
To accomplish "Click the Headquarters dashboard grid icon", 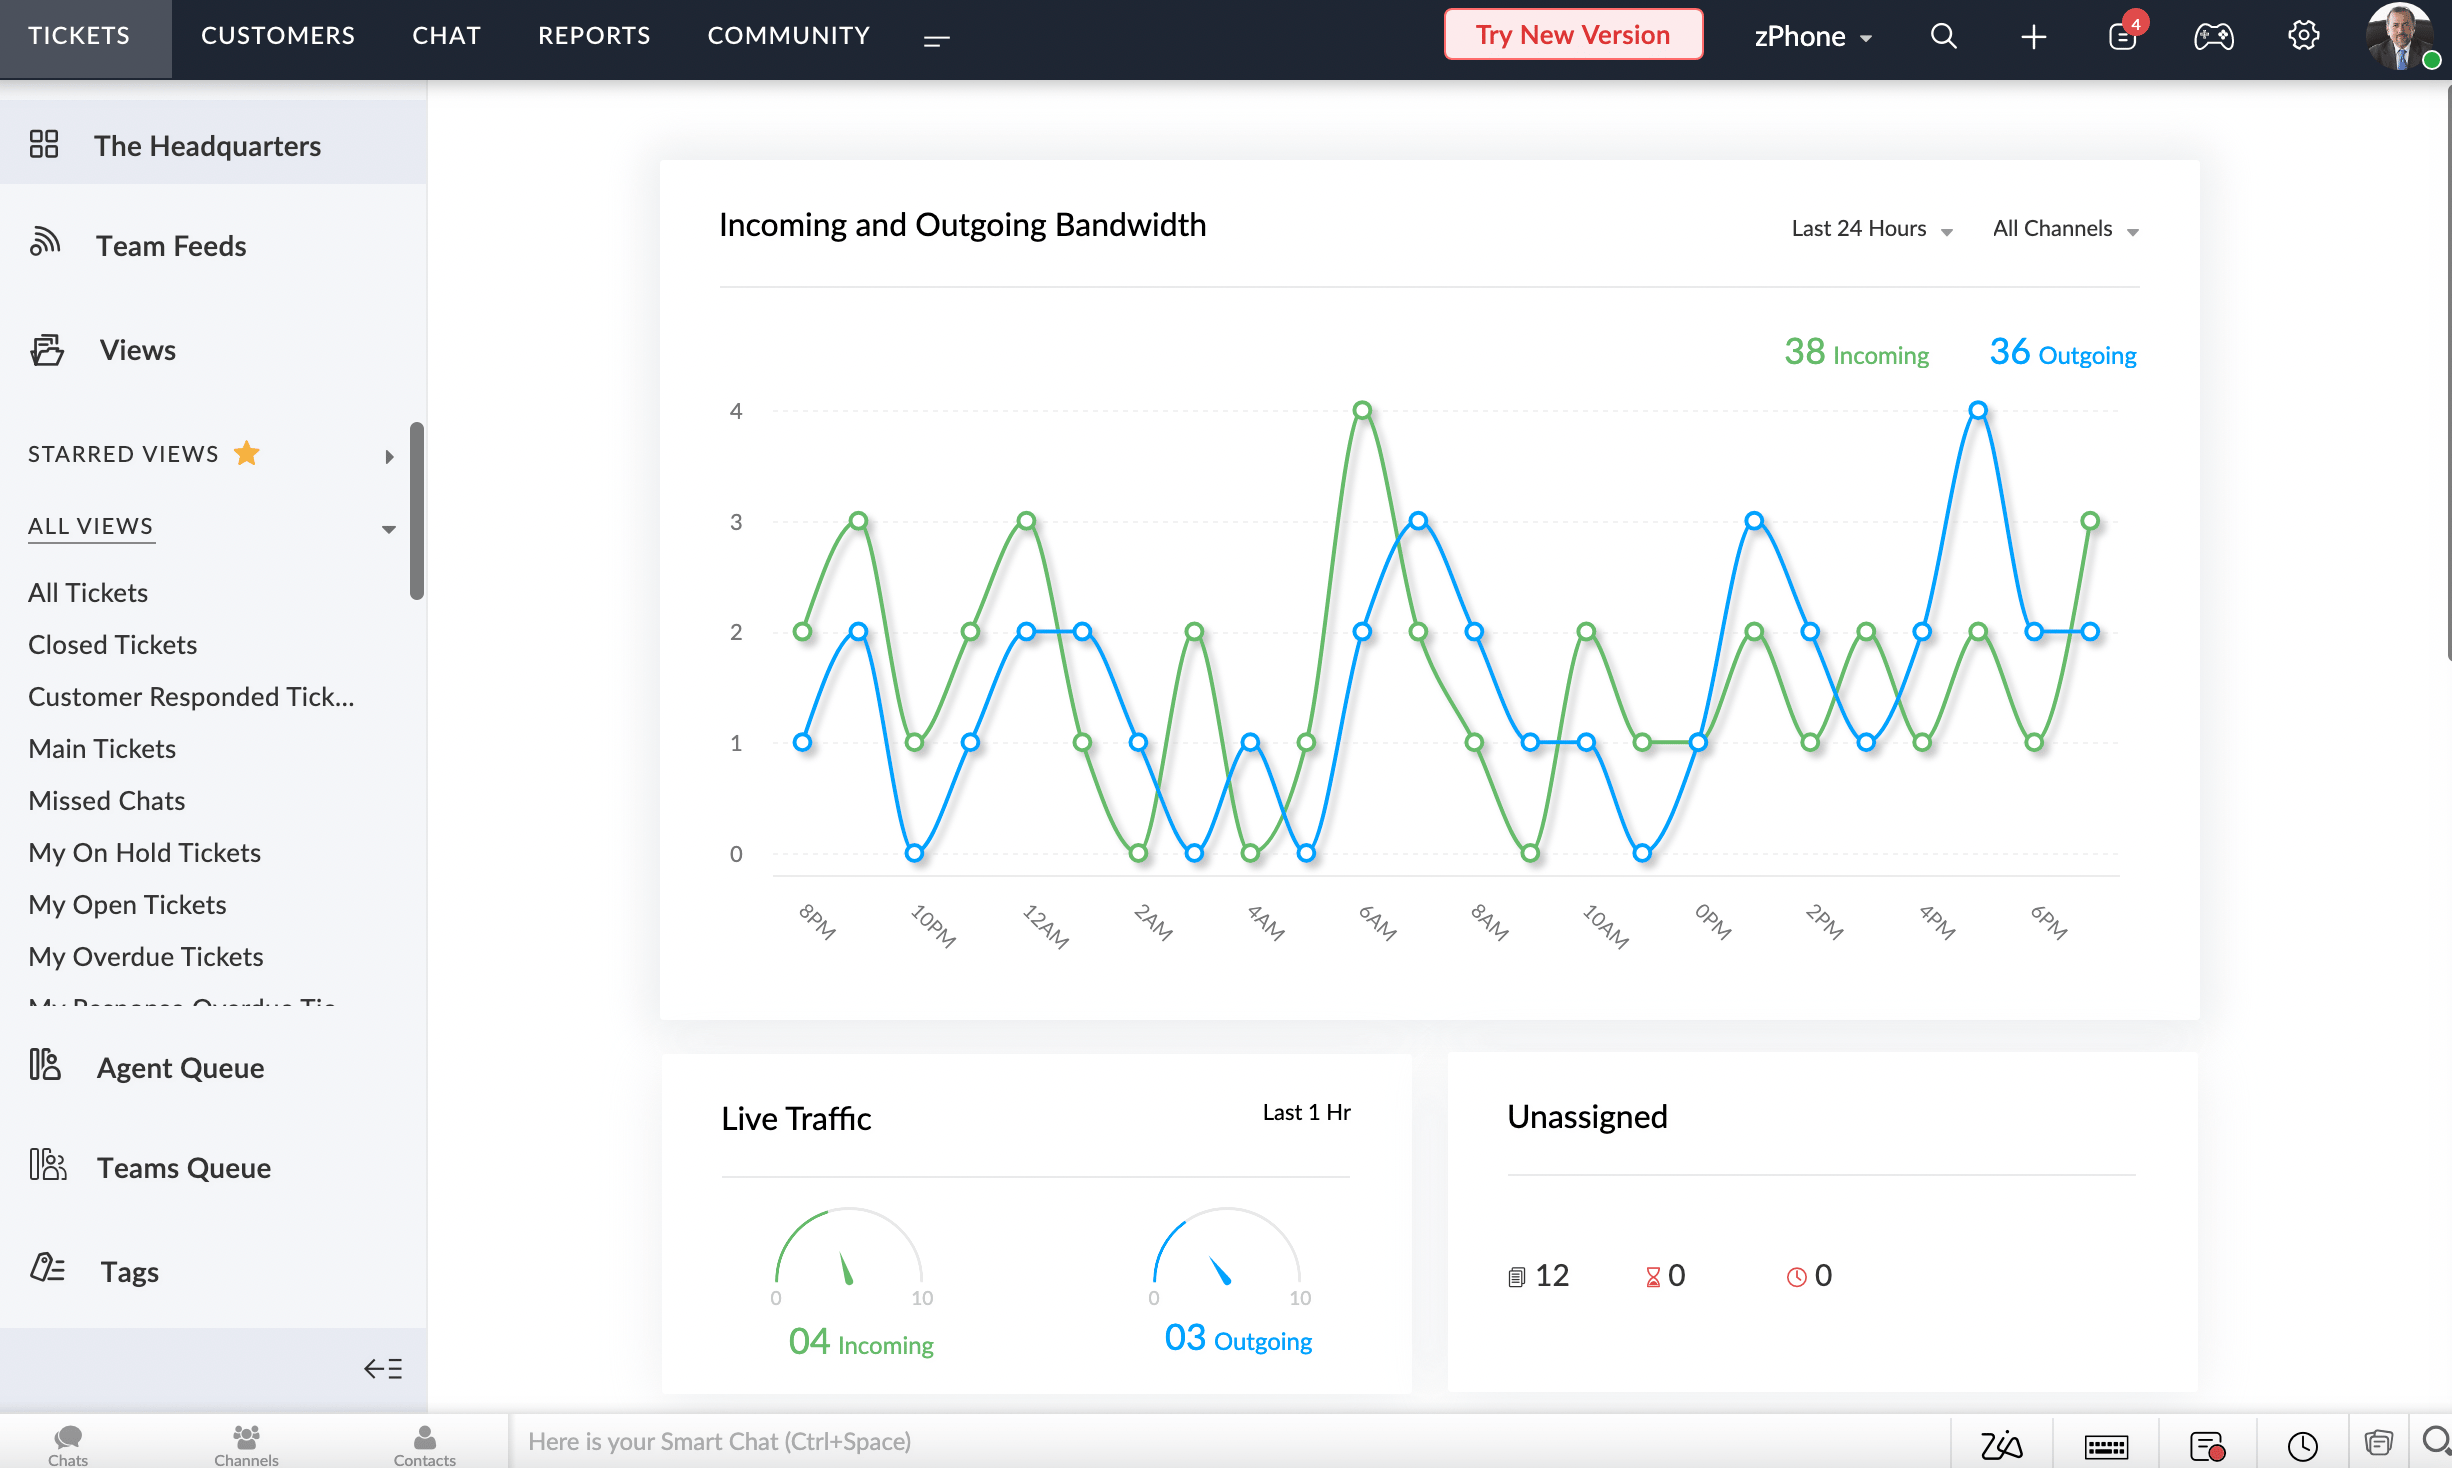I will pos(44,145).
